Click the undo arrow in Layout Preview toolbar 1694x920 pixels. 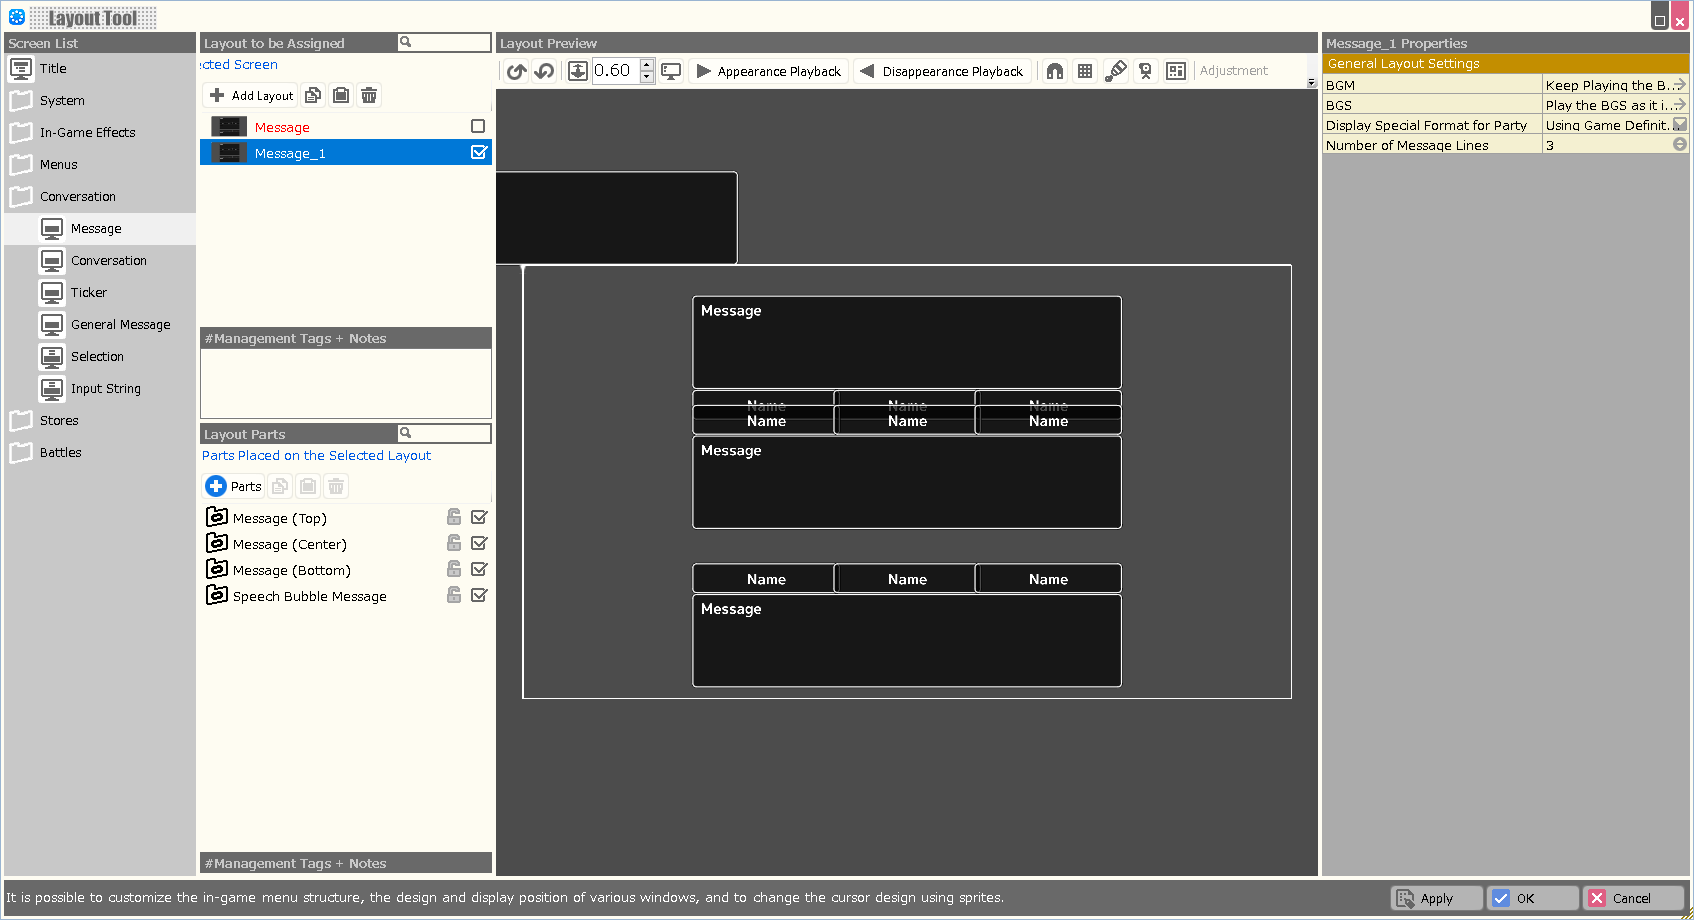point(544,71)
